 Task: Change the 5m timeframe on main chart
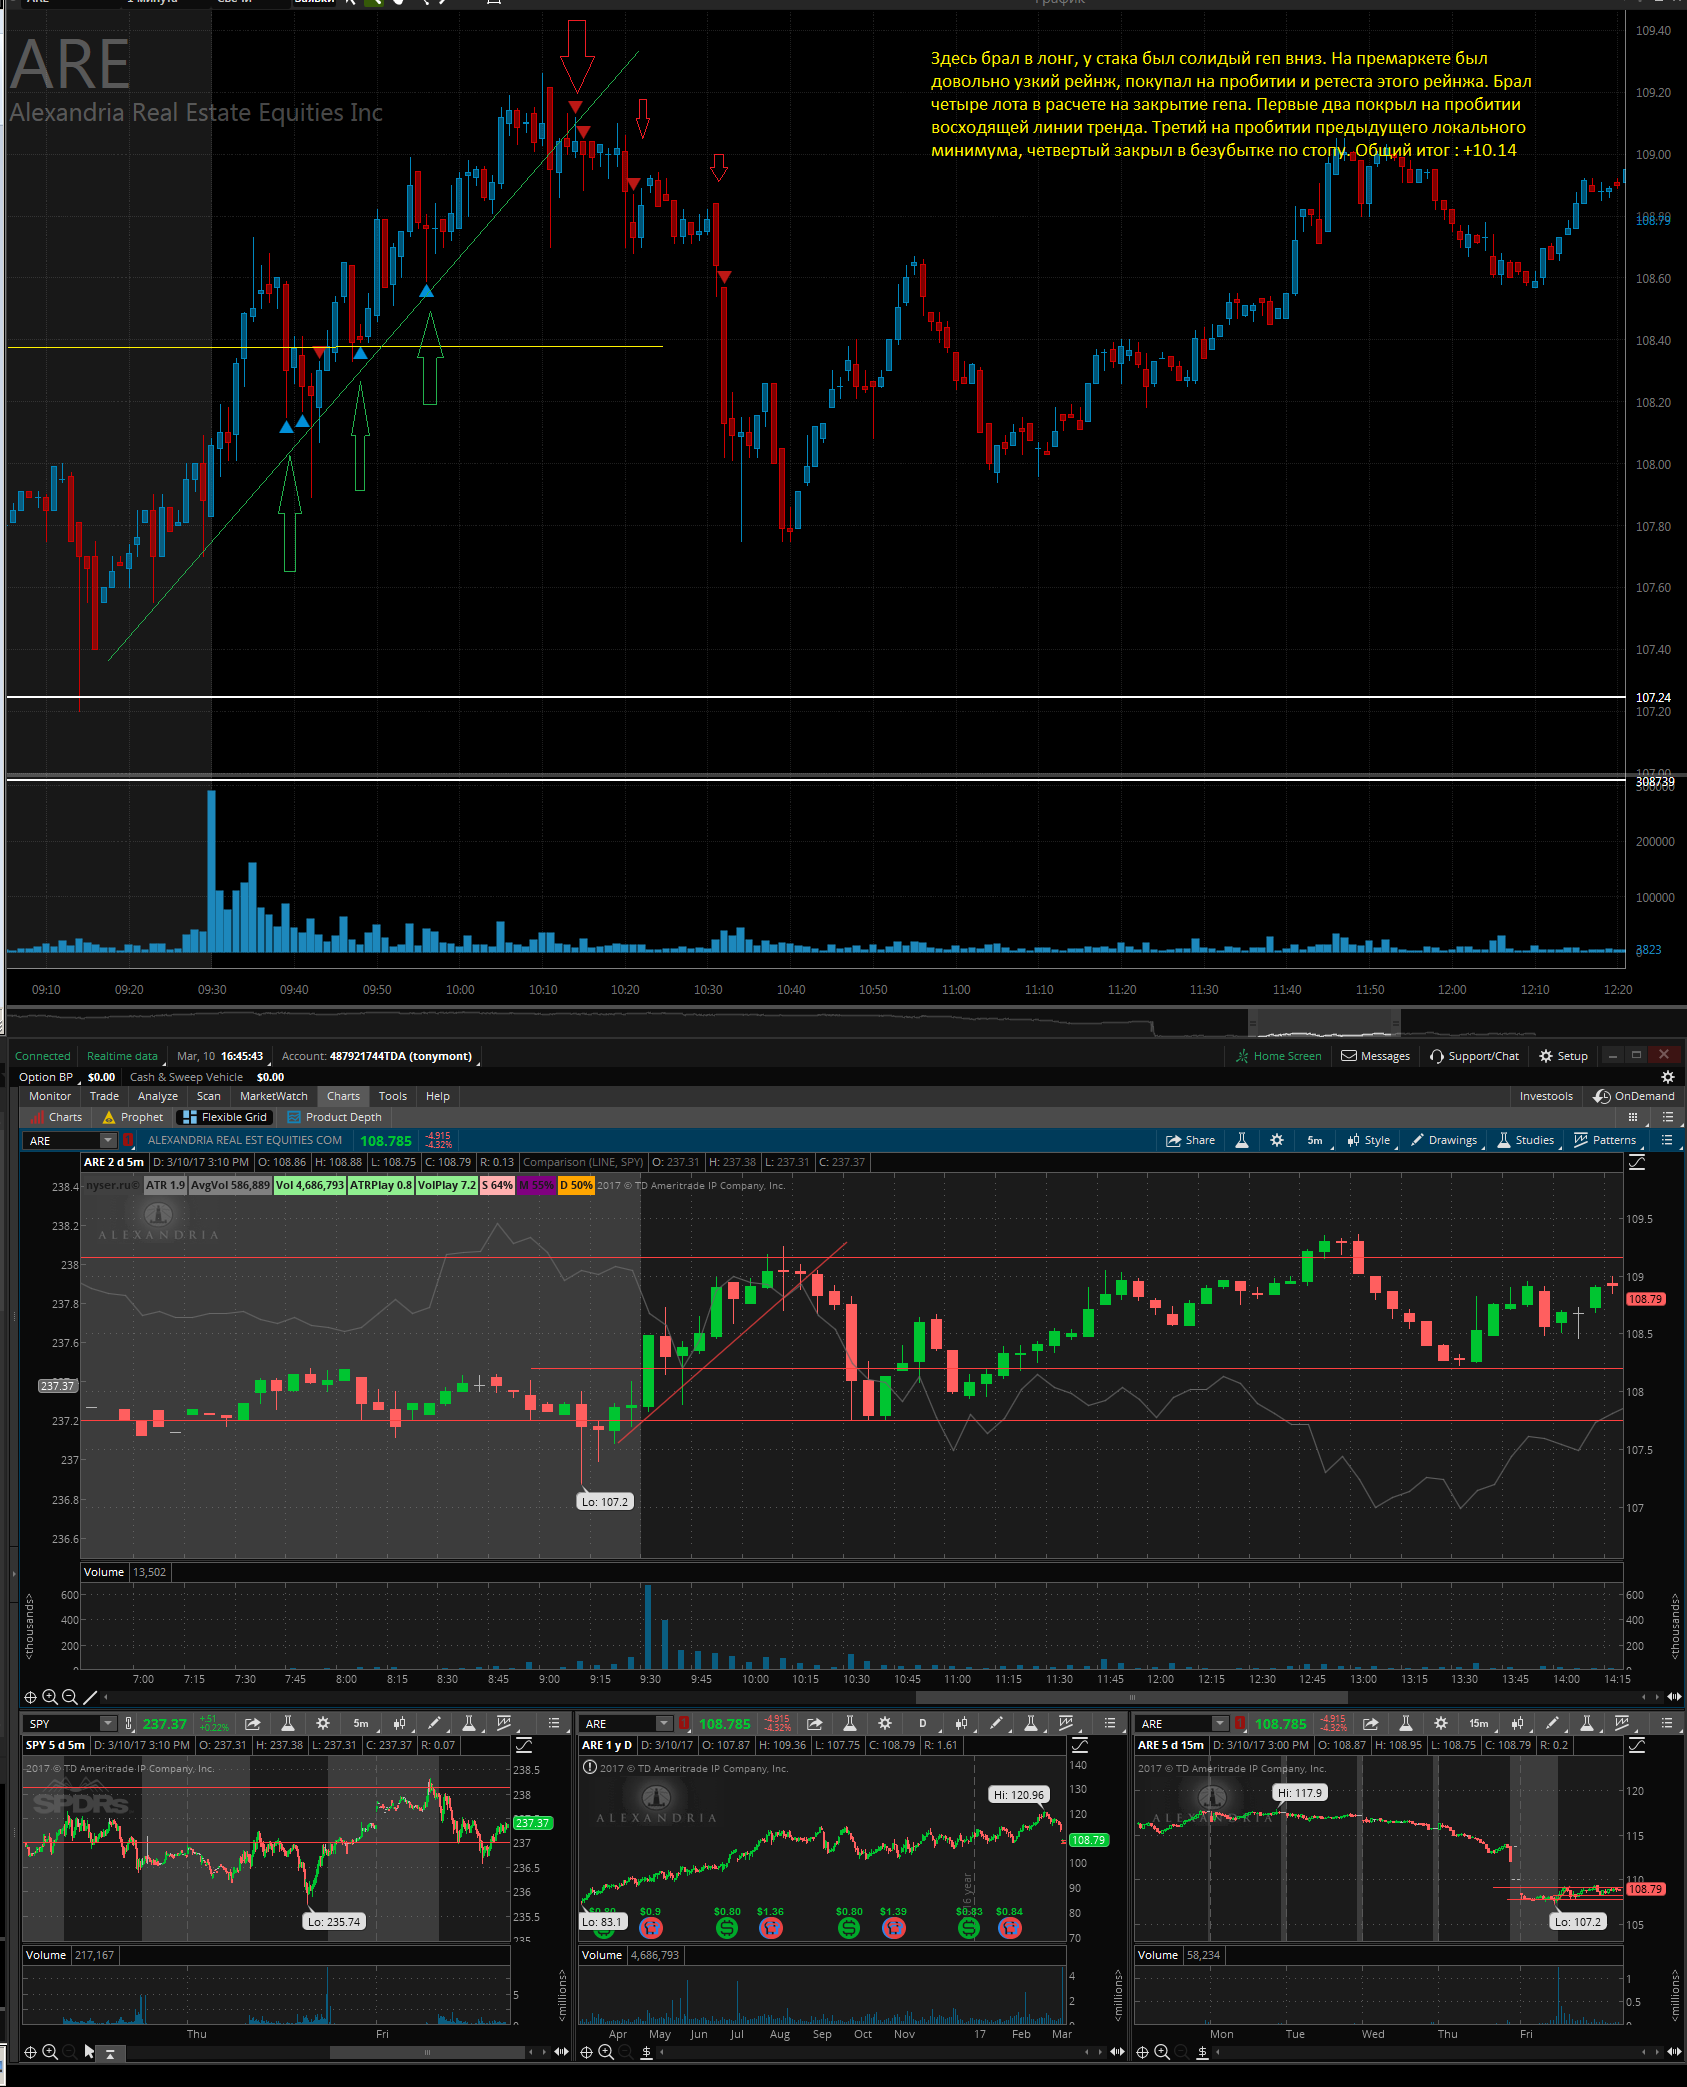coord(1315,1140)
